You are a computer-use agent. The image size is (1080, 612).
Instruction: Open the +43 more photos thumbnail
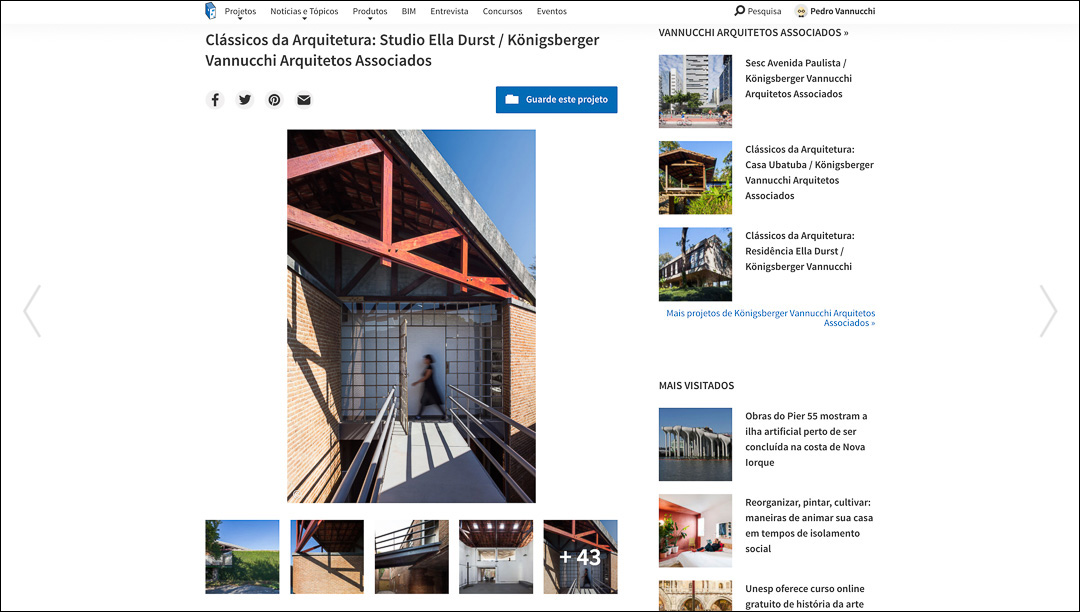(x=581, y=557)
